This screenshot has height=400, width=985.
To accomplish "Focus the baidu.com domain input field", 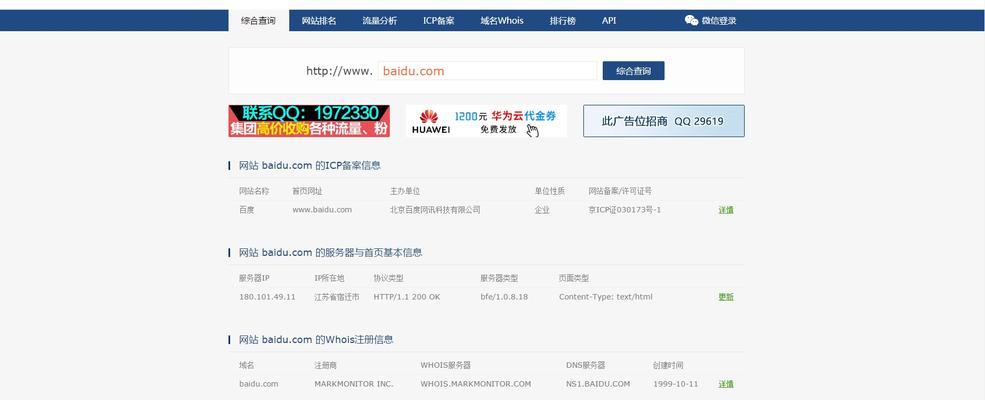I will click(x=487, y=71).
